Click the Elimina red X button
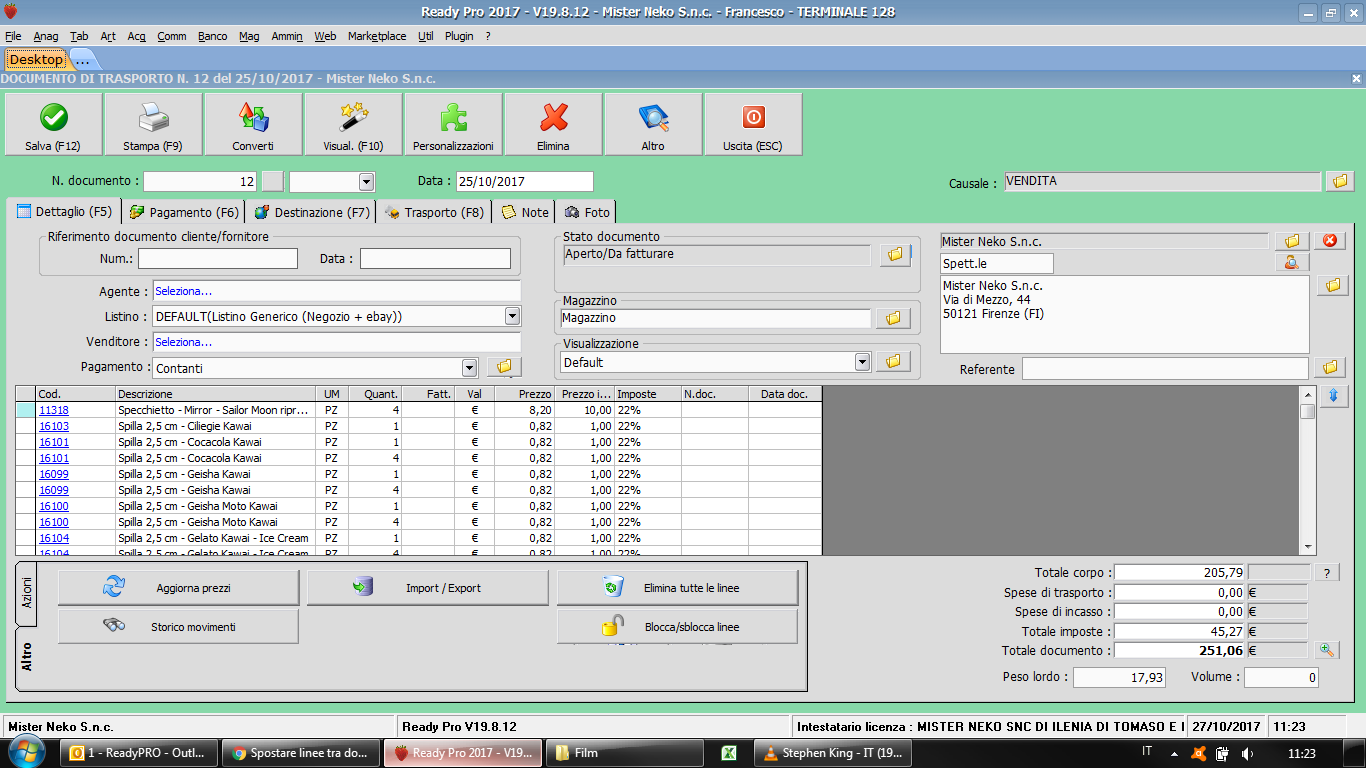Viewport: 1366px width, 768px height. [x=553, y=124]
